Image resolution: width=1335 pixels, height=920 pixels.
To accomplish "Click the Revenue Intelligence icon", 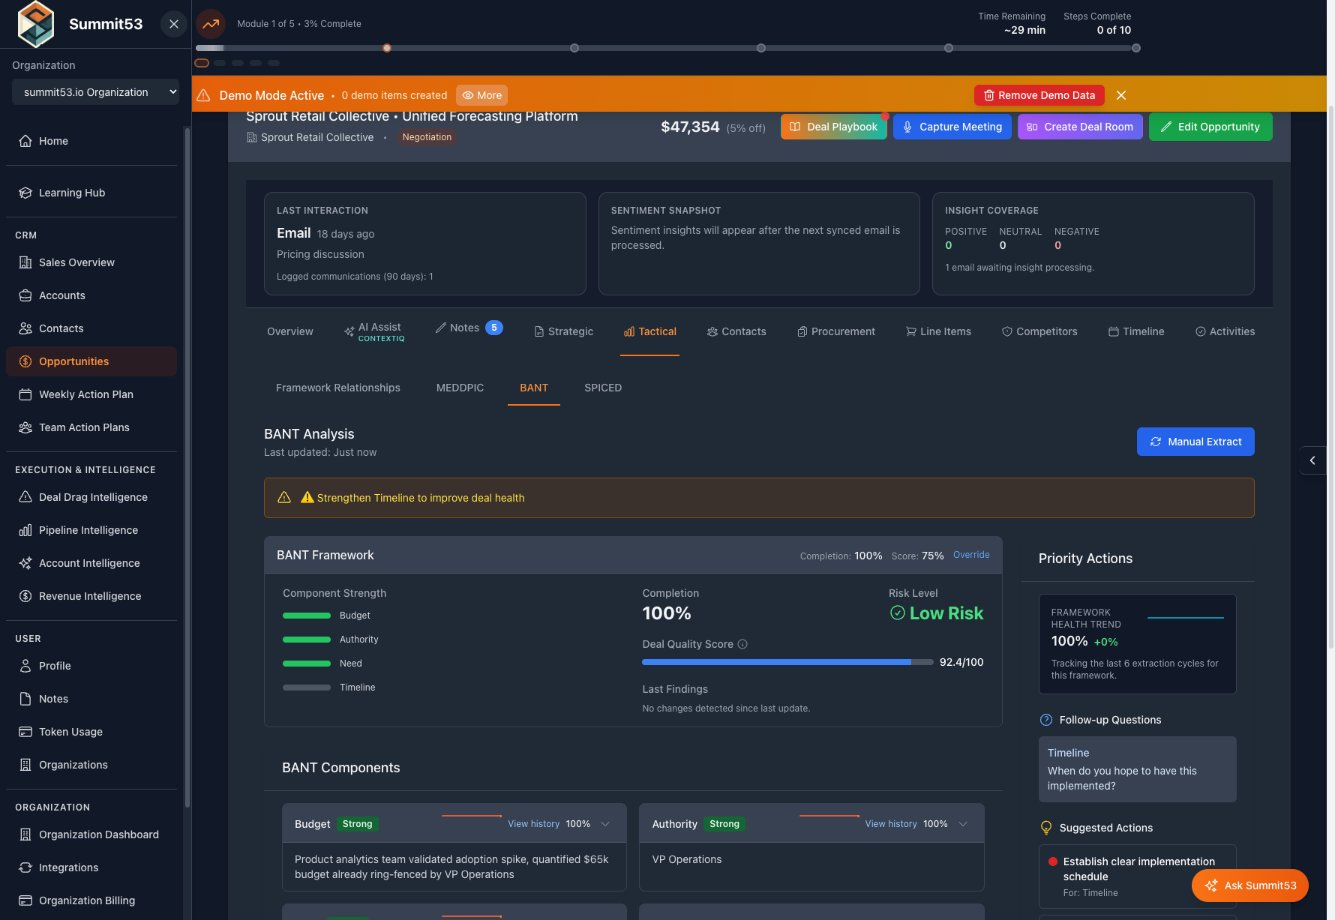I will point(27,596).
